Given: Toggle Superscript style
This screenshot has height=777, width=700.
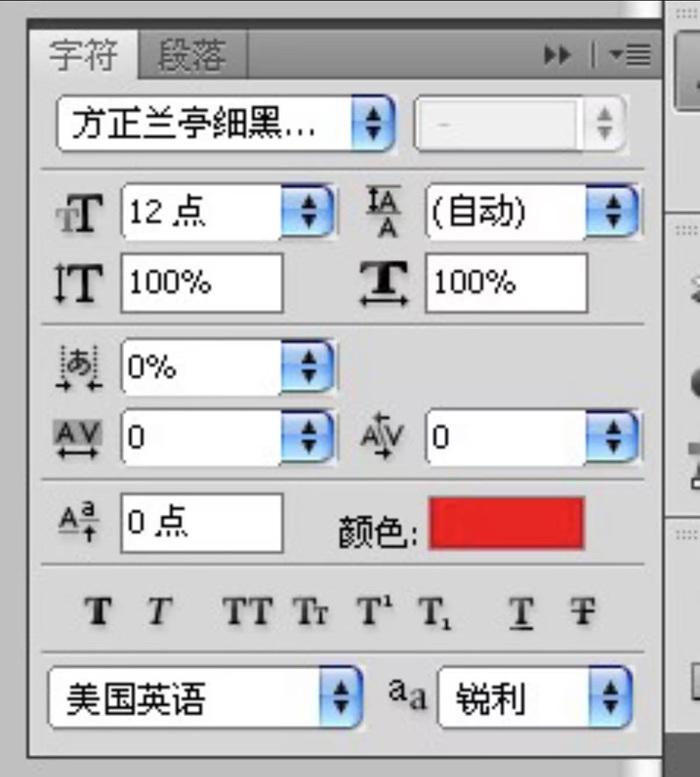Looking at the screenshot, I should click(375, 610).
